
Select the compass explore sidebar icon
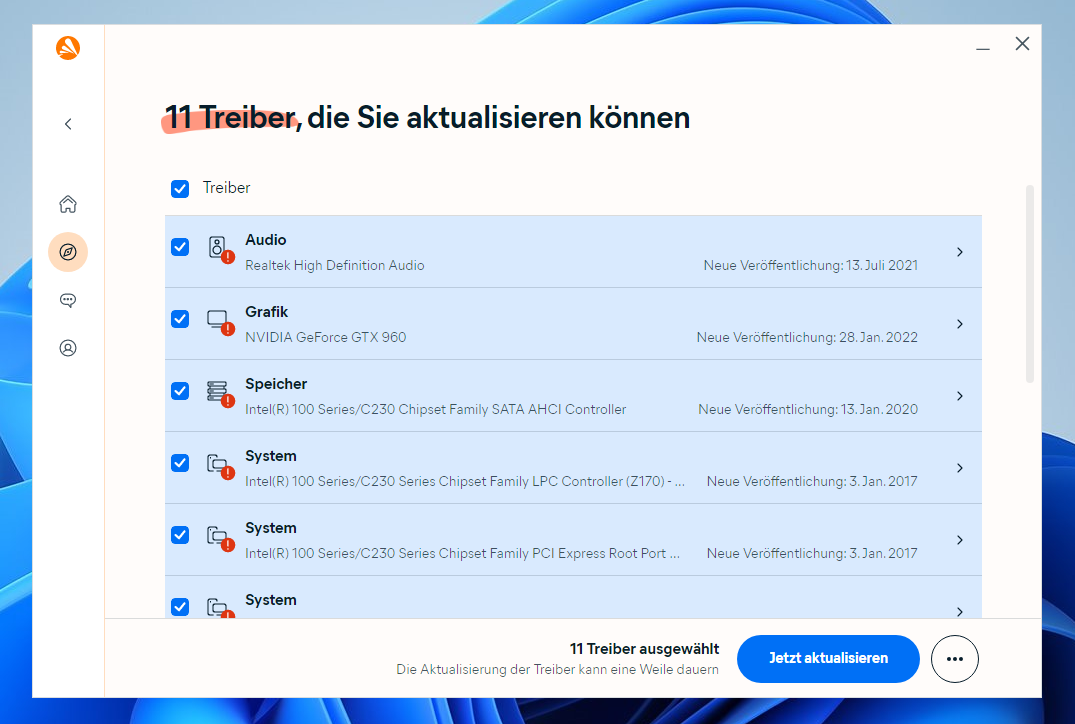68,252
